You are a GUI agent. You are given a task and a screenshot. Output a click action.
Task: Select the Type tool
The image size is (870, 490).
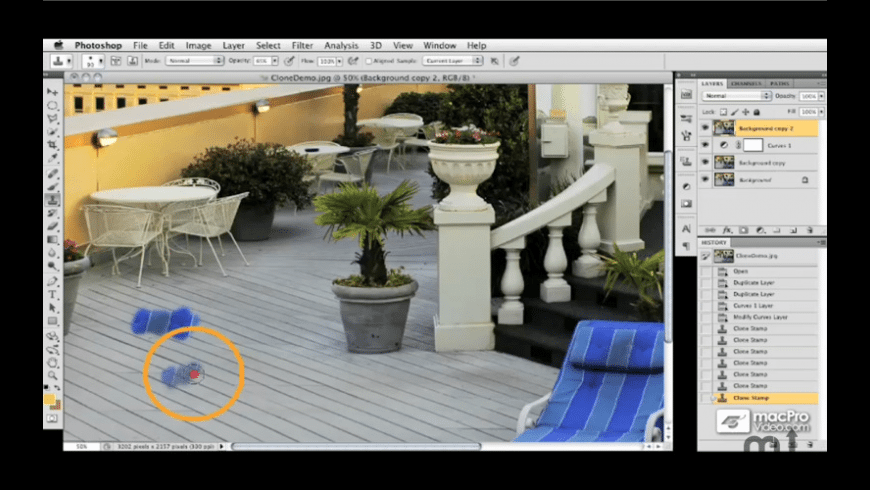coord(53,295)
